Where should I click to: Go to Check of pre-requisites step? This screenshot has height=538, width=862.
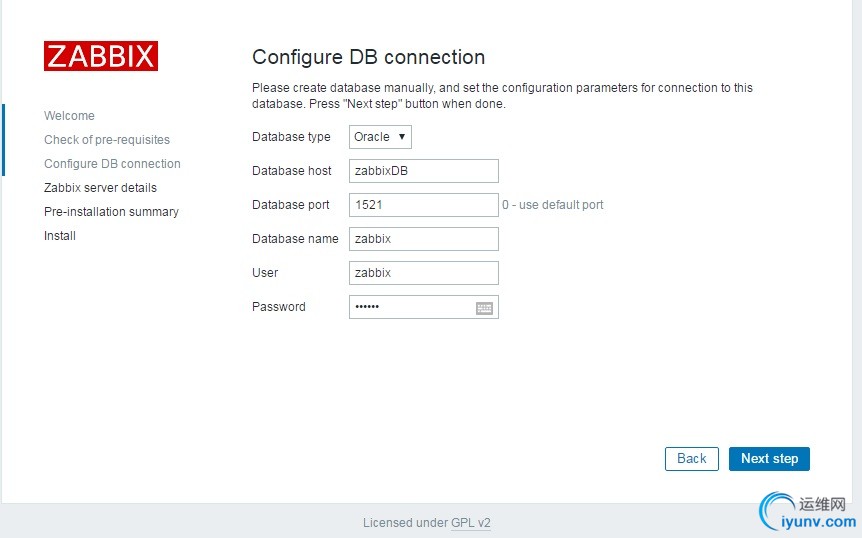[107, 140]
